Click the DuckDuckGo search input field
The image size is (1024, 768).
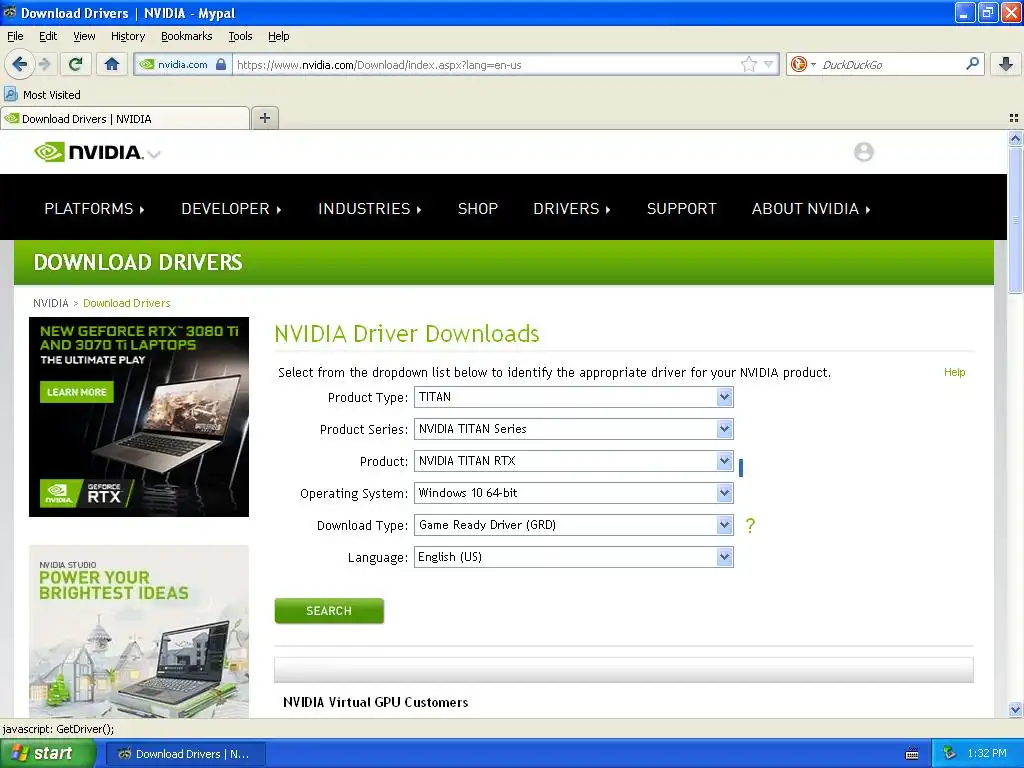(x=889, y=65)
